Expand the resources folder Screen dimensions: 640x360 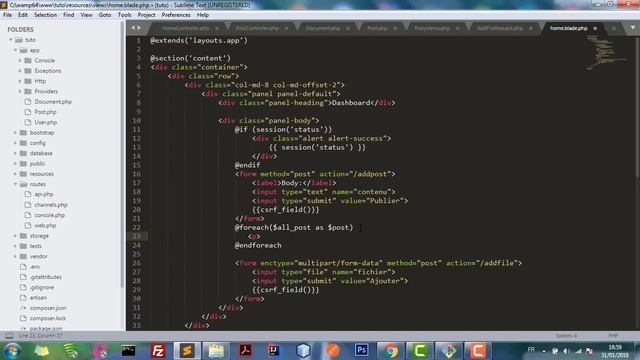coord(15,174)
